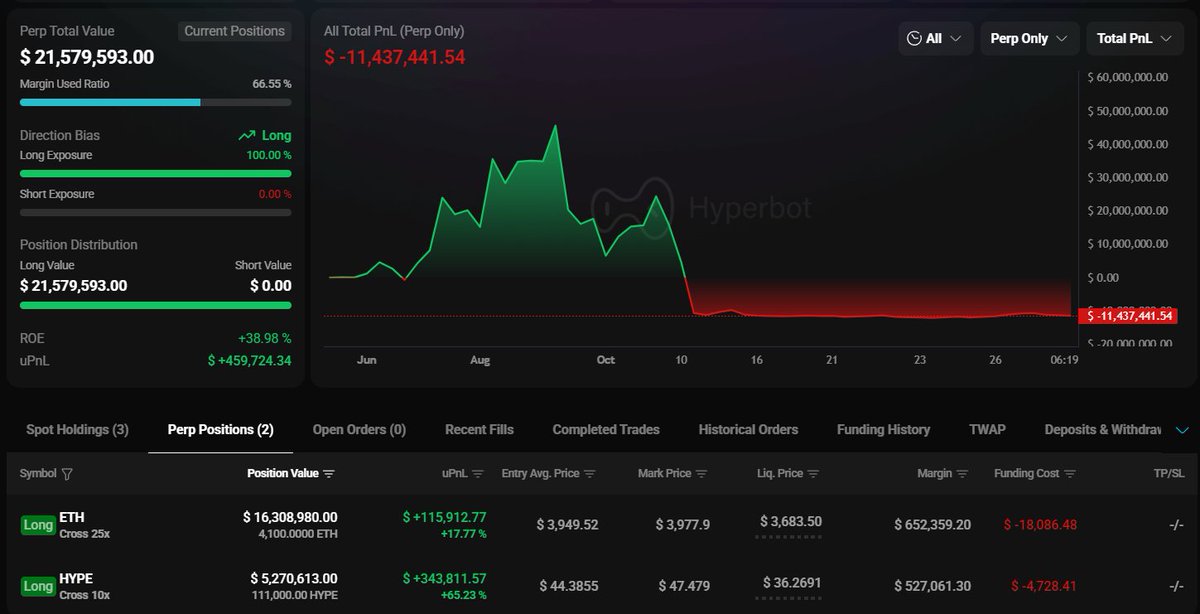This screenshot has width=1200, height=614.
Task: Click ETH funding cost $ -18,086.48
Action: [x=1040, y=524]
